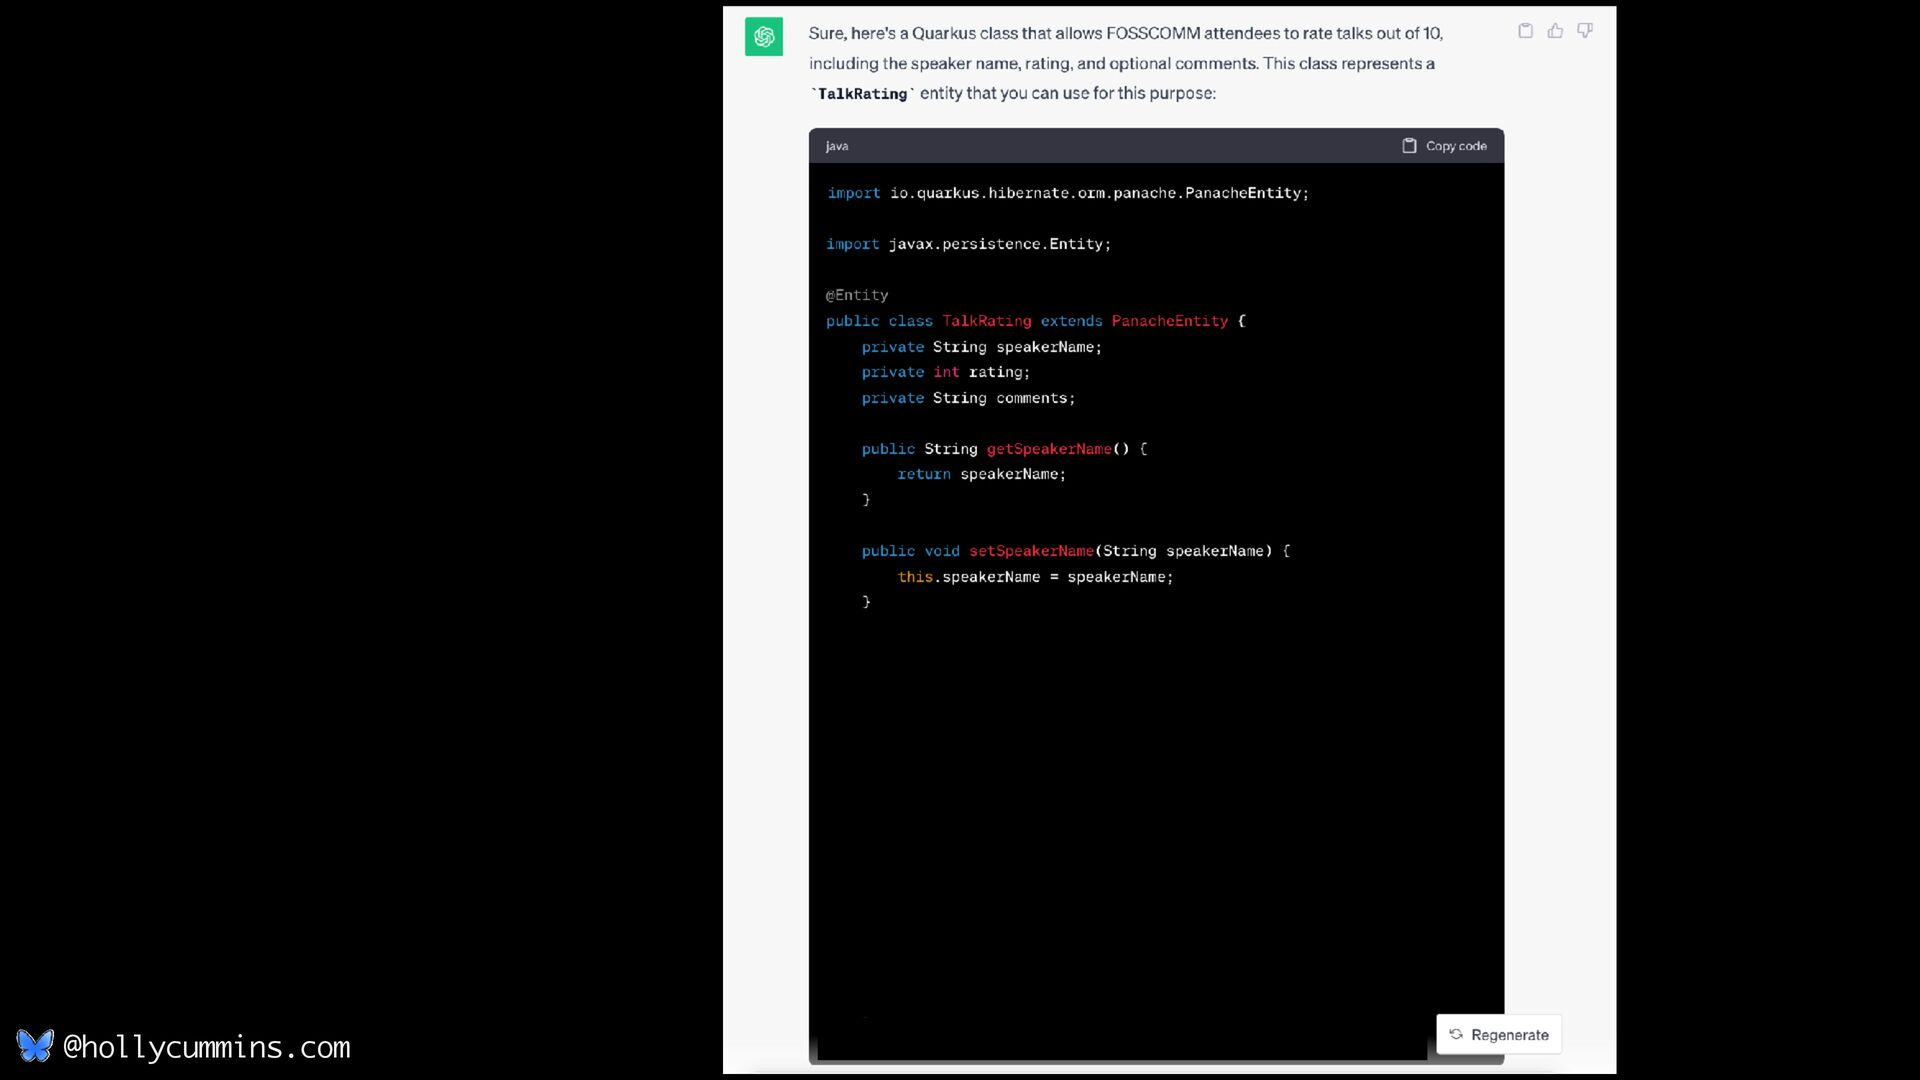Click the ChatGPT avatar logo

point(764,37)
